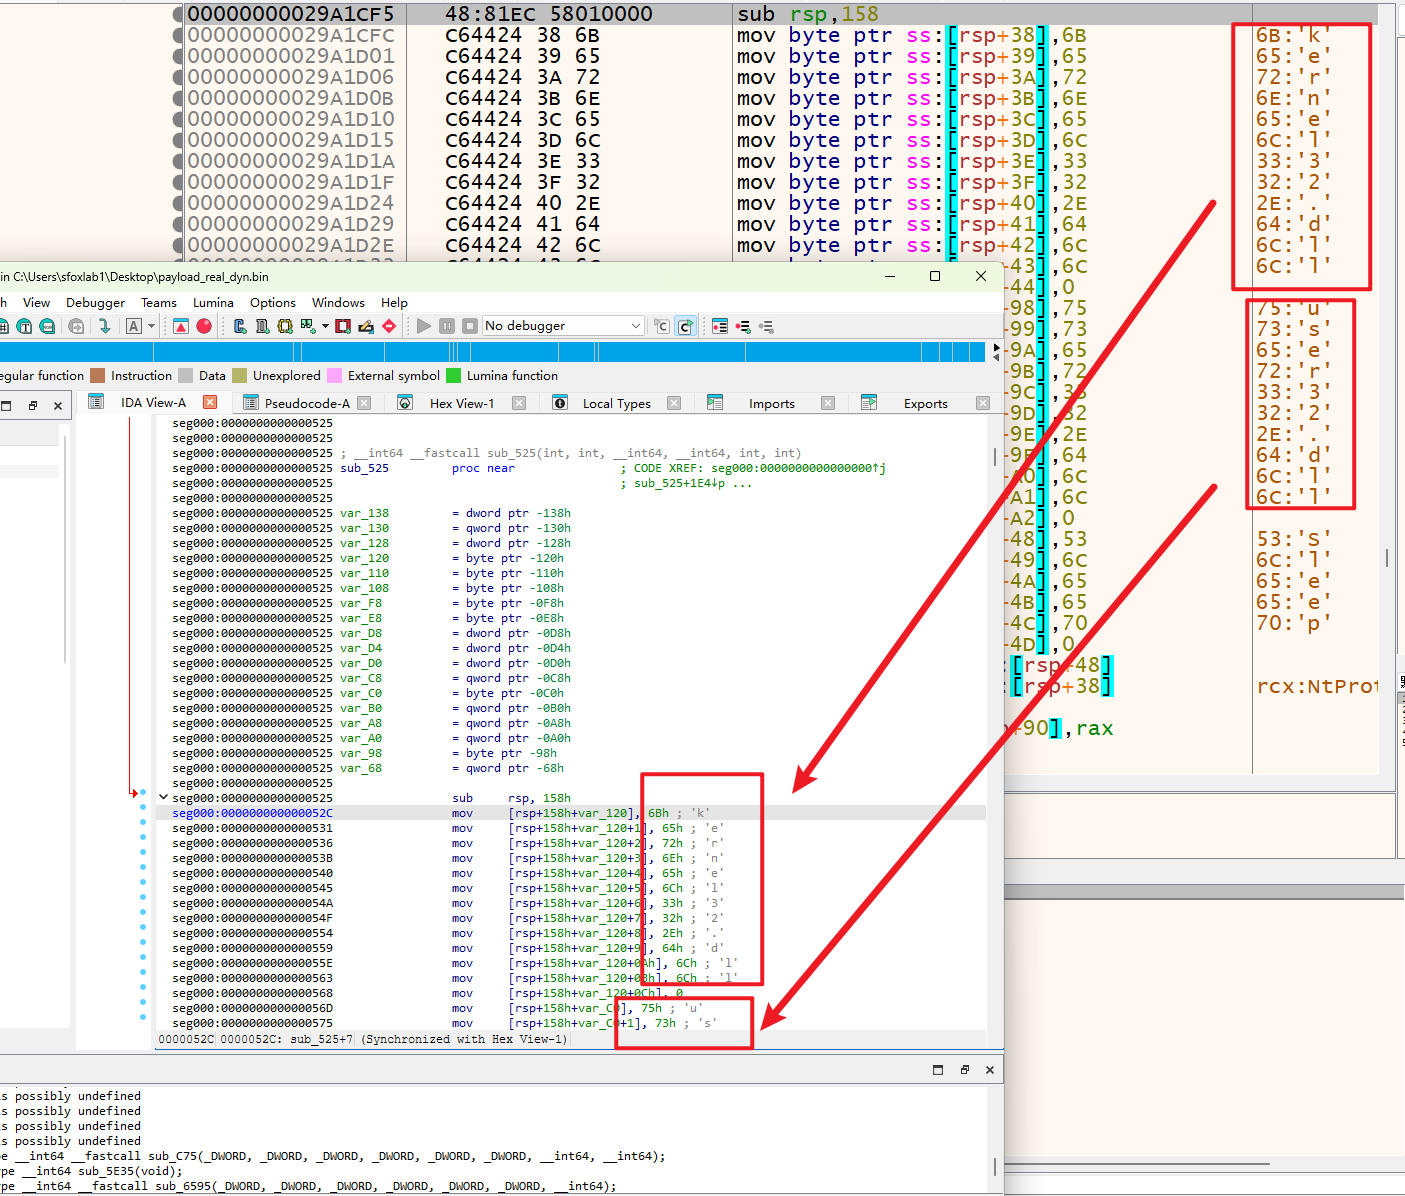This screenshot has width=1405, height=1196.
Task: Click the blue navigation band overview
Action: (x=490, y=351)
